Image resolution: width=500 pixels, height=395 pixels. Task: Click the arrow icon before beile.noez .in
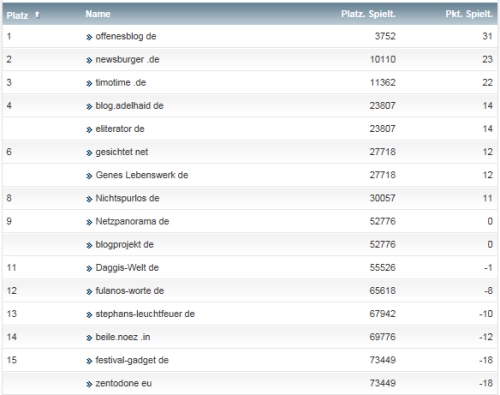click(x=89, y=338)
